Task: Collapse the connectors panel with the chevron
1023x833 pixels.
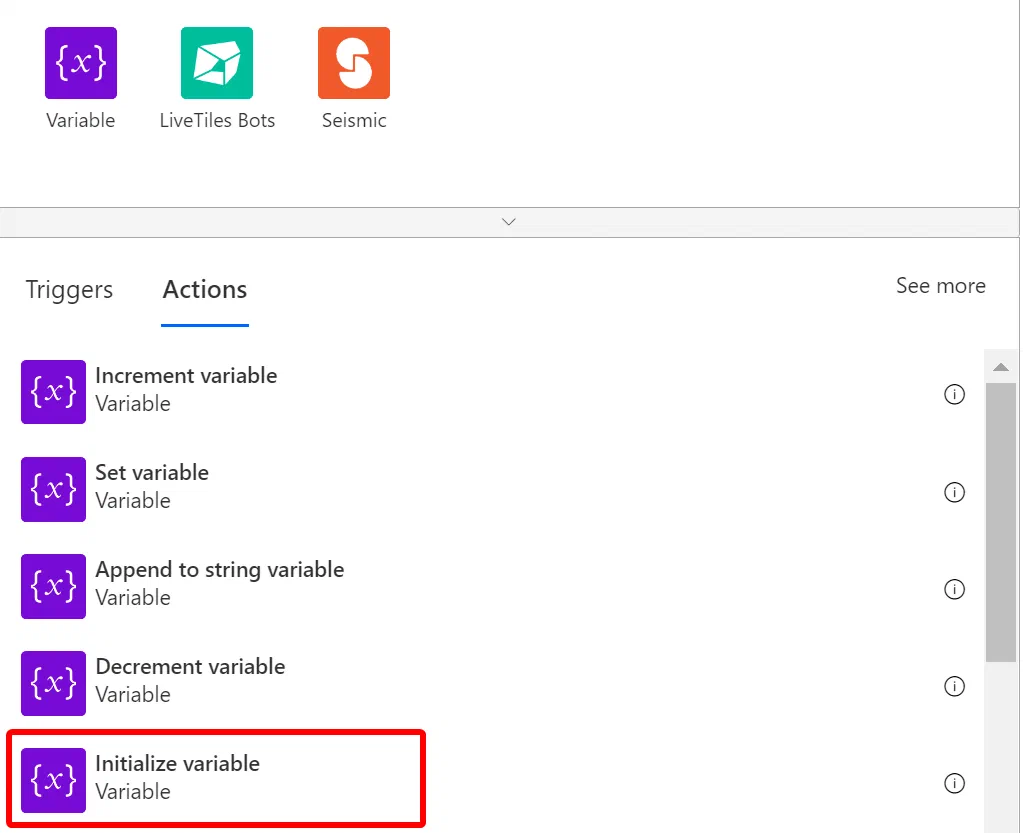Action: point(509,222)
